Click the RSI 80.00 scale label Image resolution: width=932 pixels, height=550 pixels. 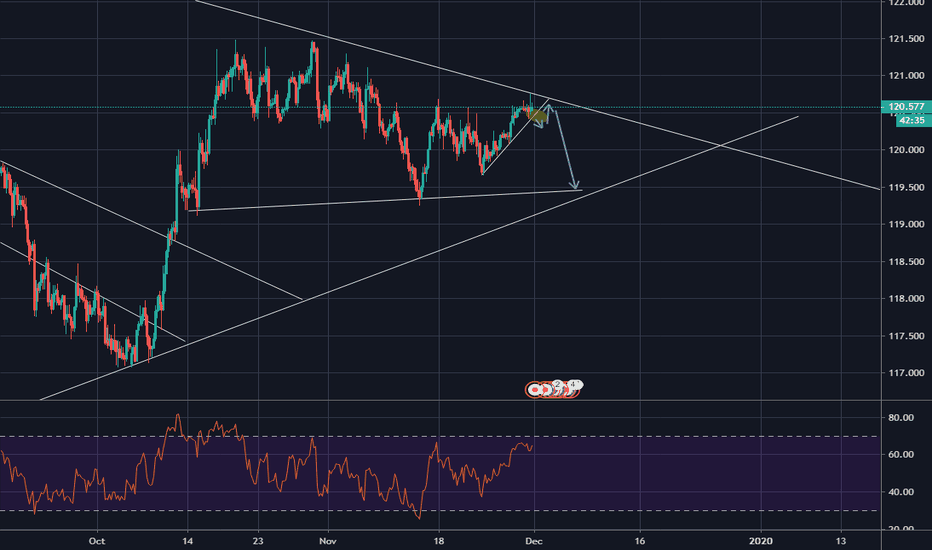coord(900,417)
